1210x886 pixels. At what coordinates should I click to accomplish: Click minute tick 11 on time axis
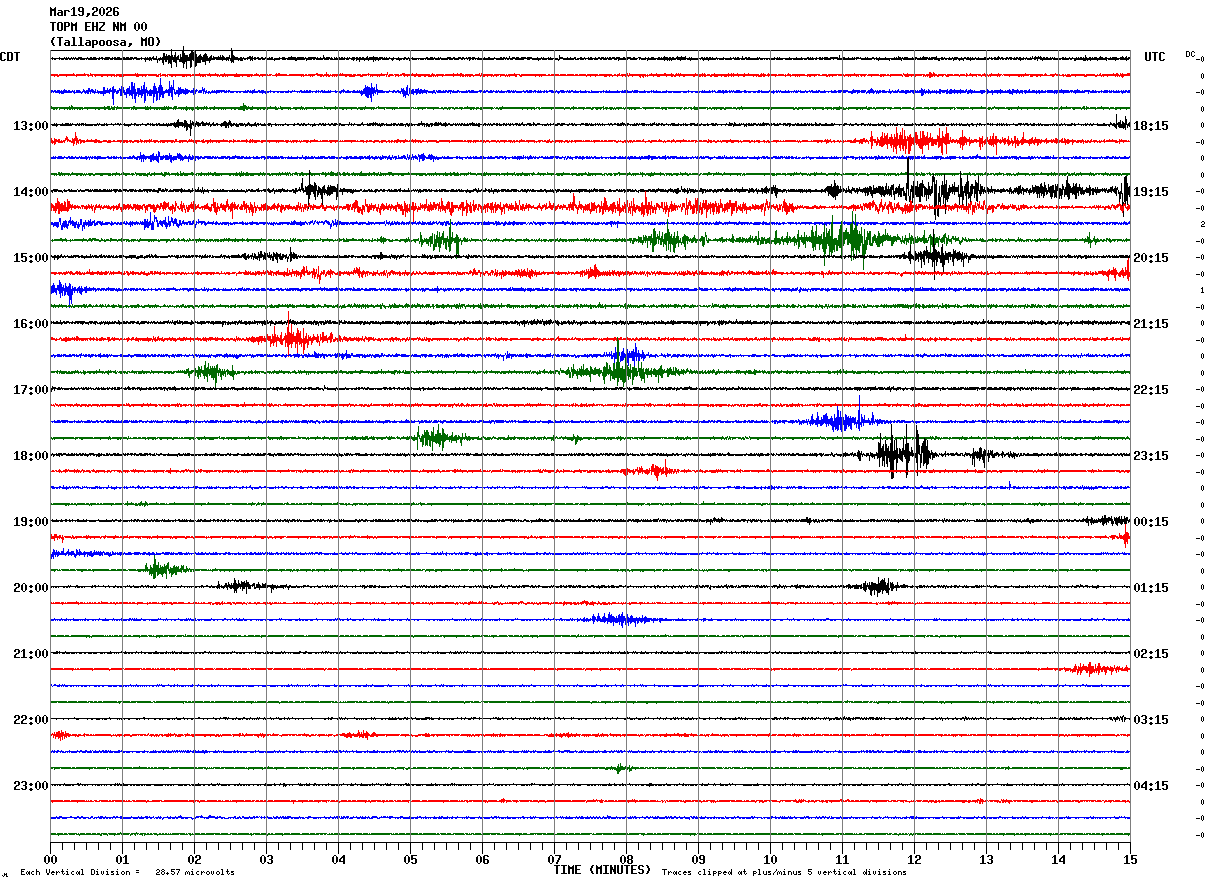coord(843,859)
